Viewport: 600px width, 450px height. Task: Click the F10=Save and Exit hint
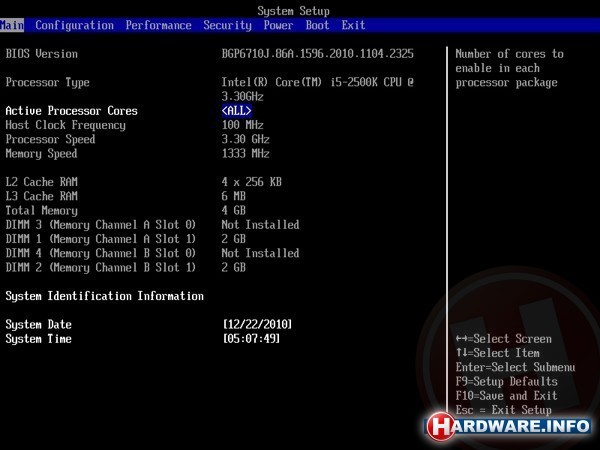tap(506, 396)
